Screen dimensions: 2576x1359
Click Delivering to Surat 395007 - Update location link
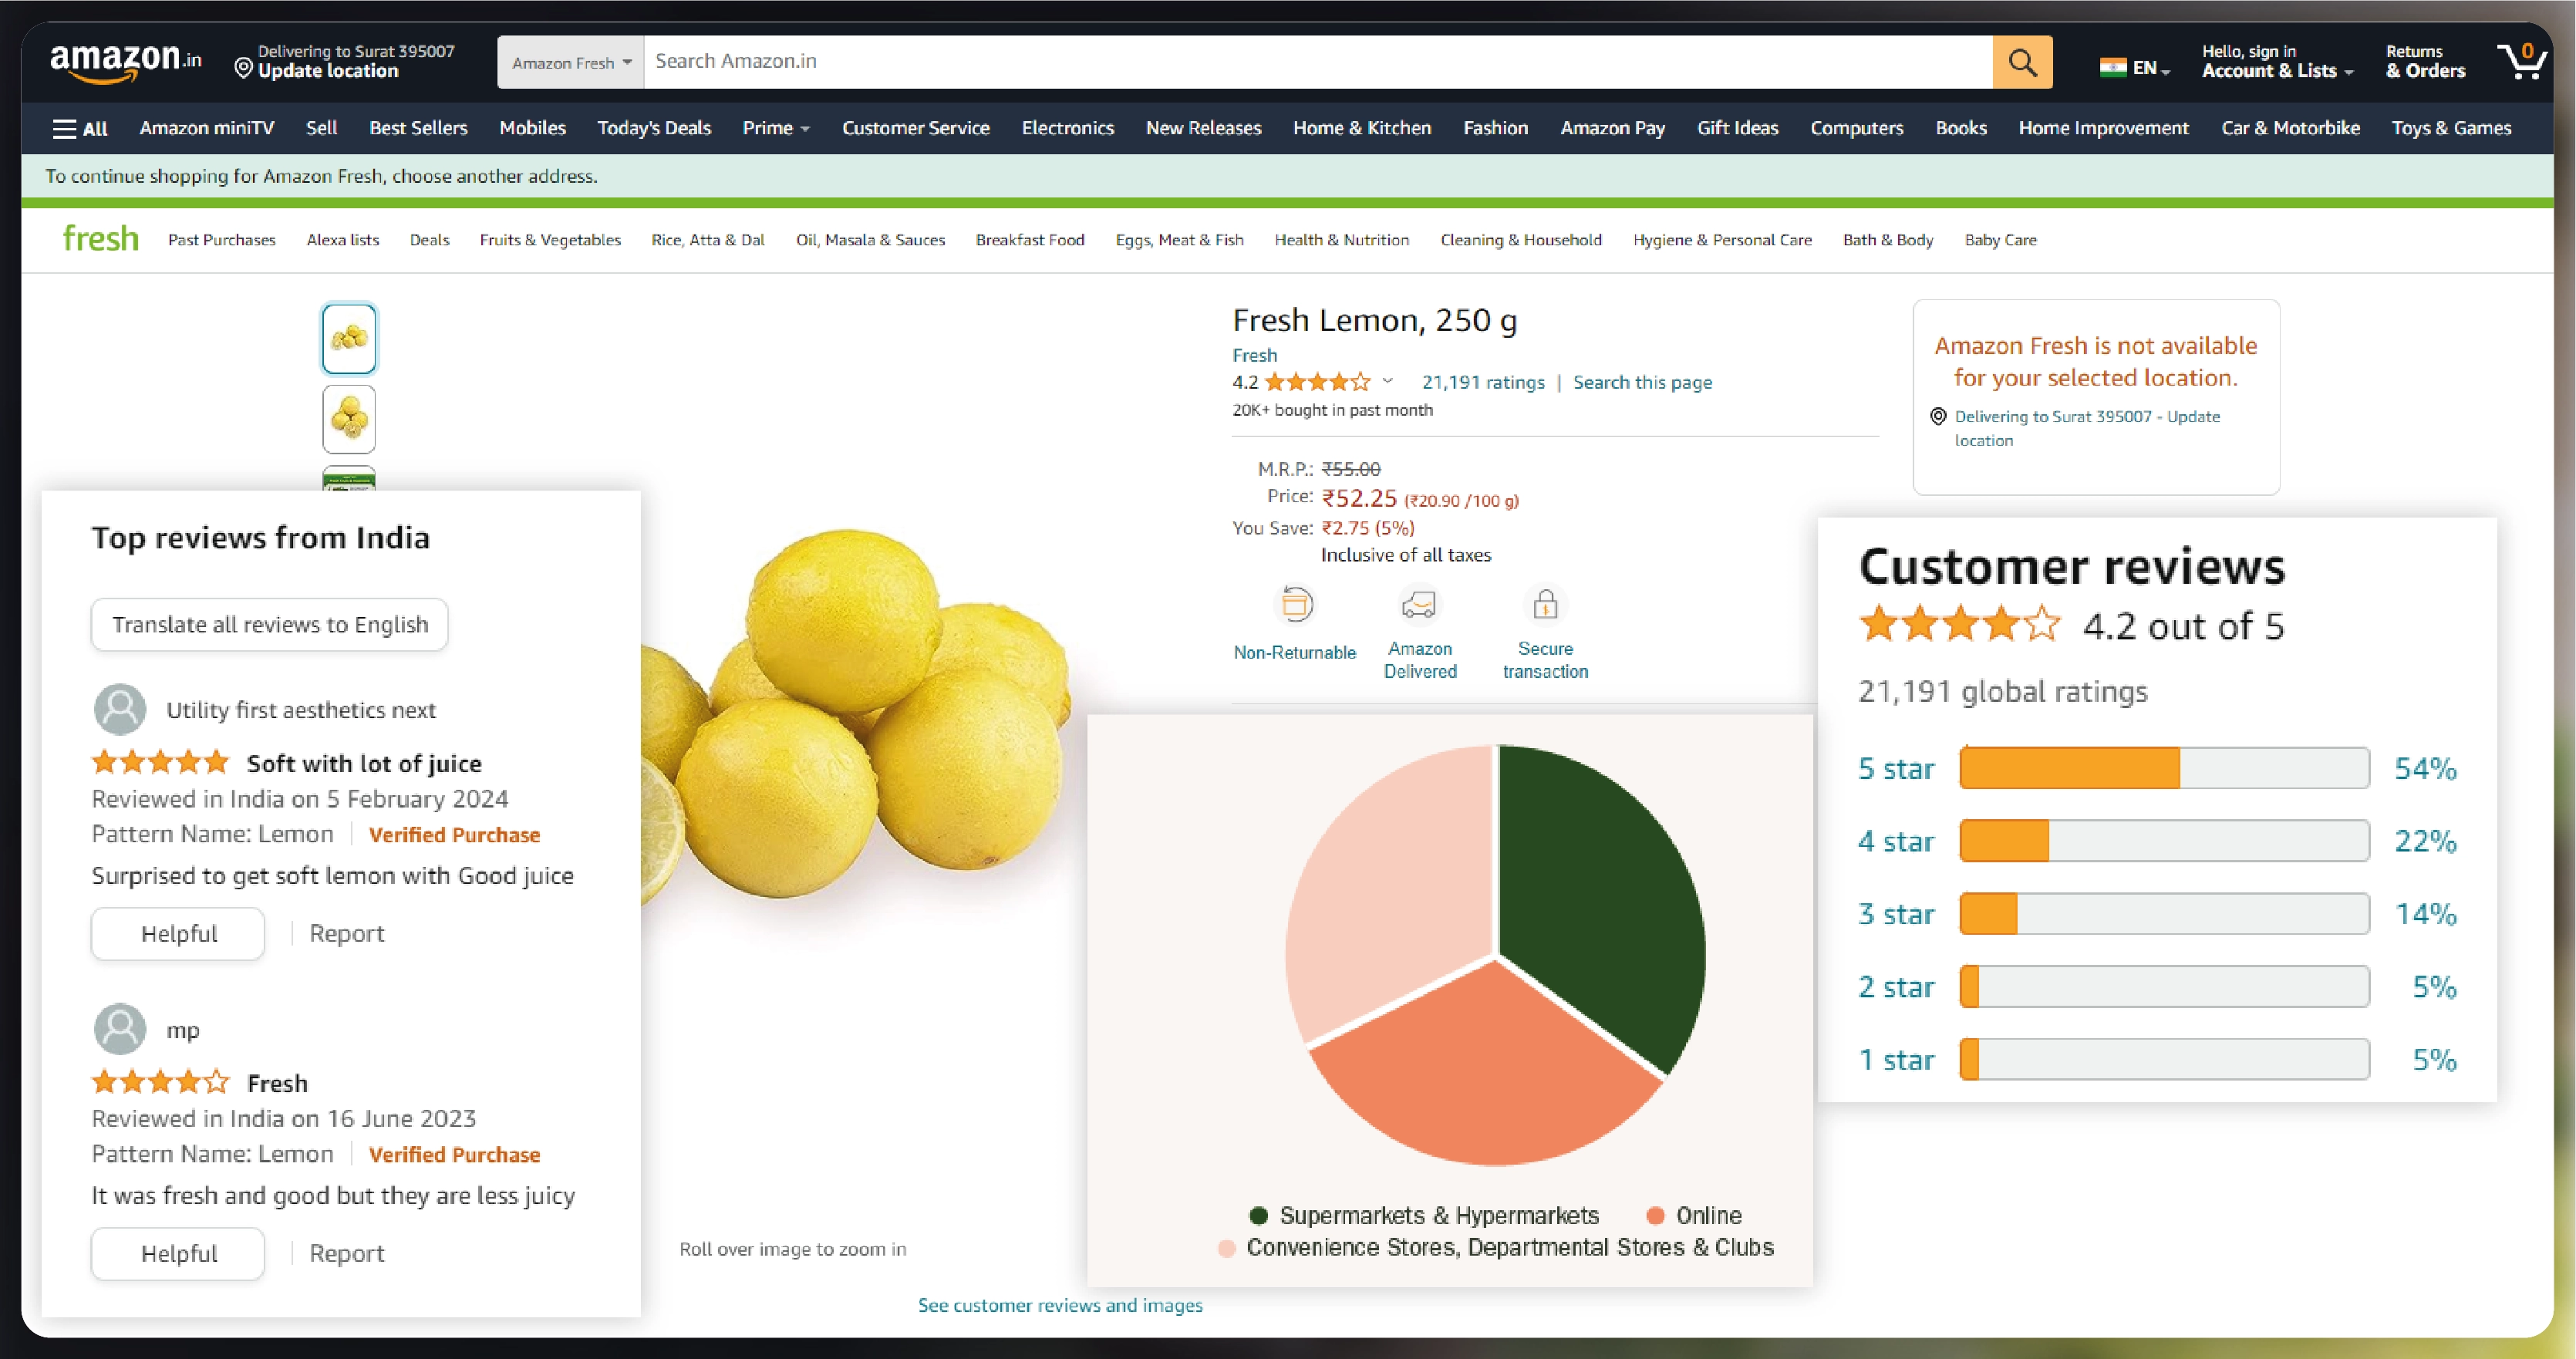2086,428
